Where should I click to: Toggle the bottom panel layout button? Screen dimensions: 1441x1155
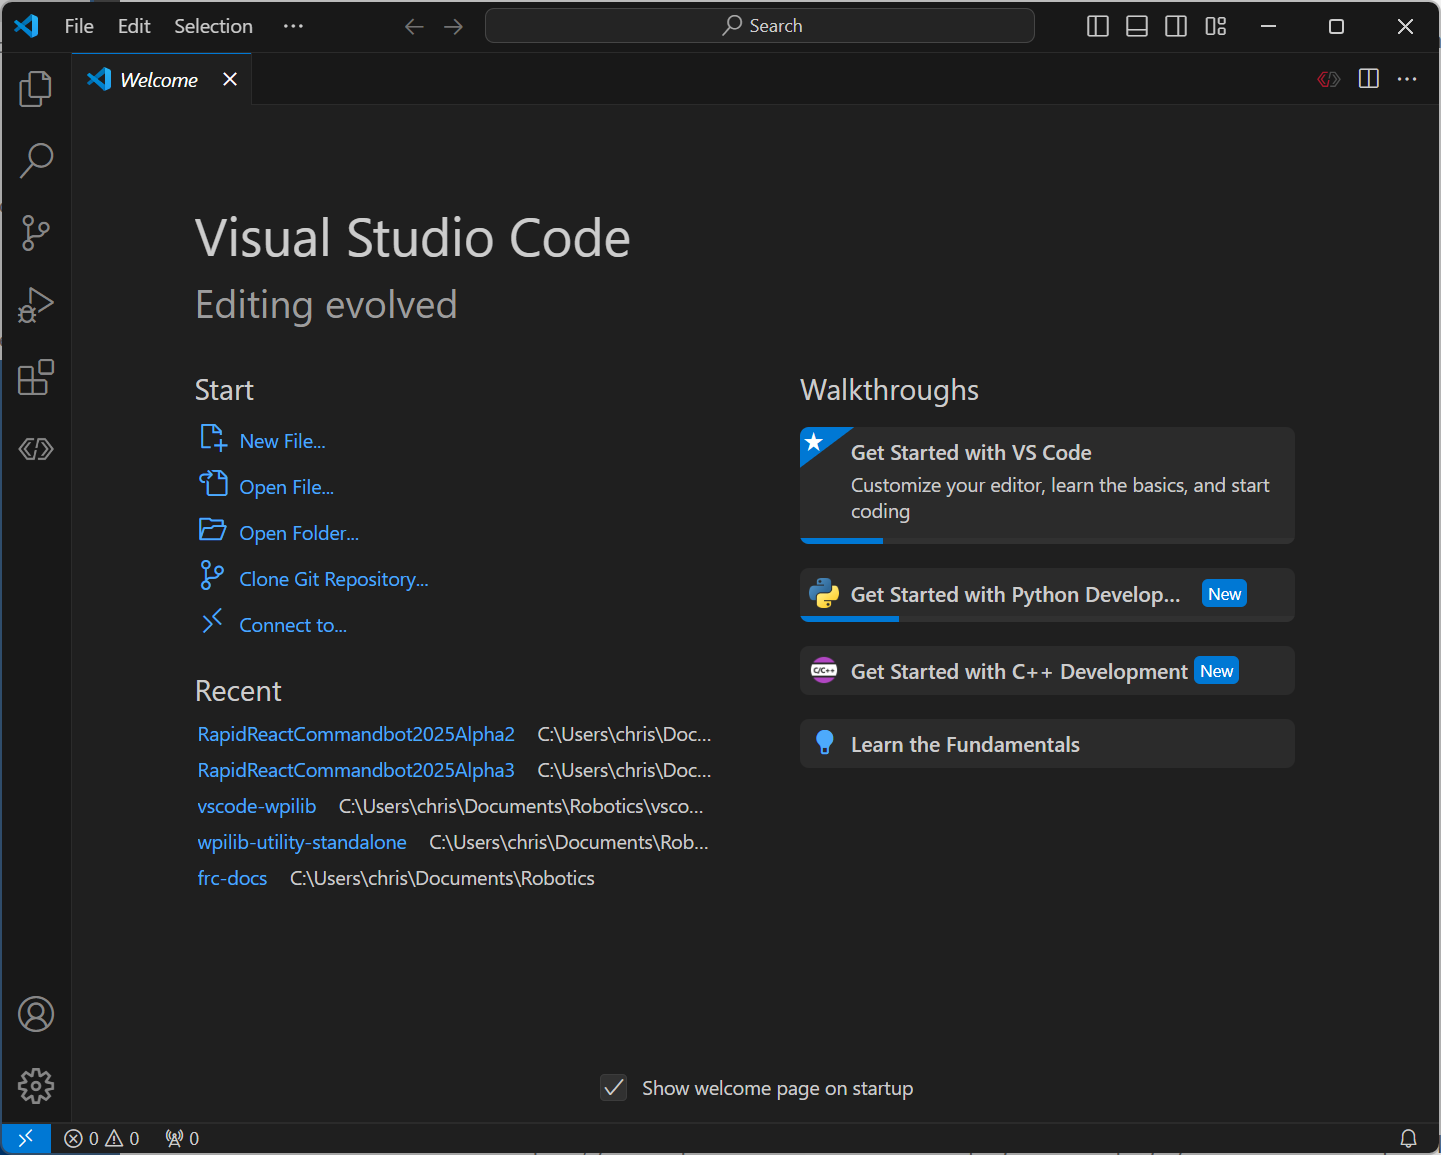(1137, 27)
